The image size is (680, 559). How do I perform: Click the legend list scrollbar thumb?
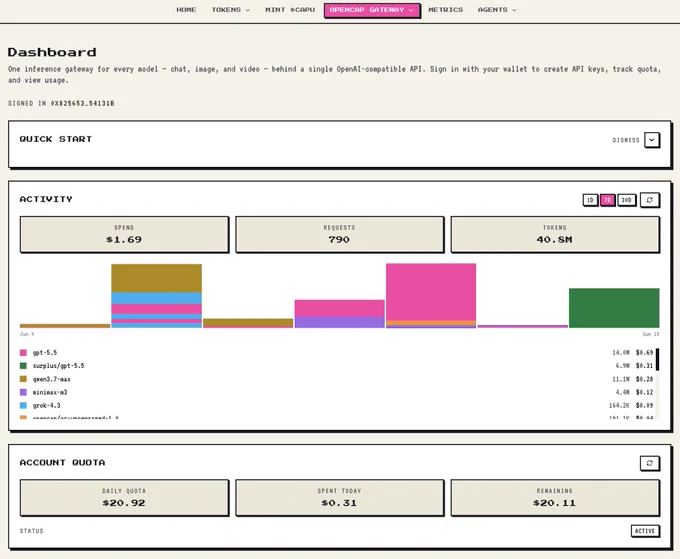[657, 359]
